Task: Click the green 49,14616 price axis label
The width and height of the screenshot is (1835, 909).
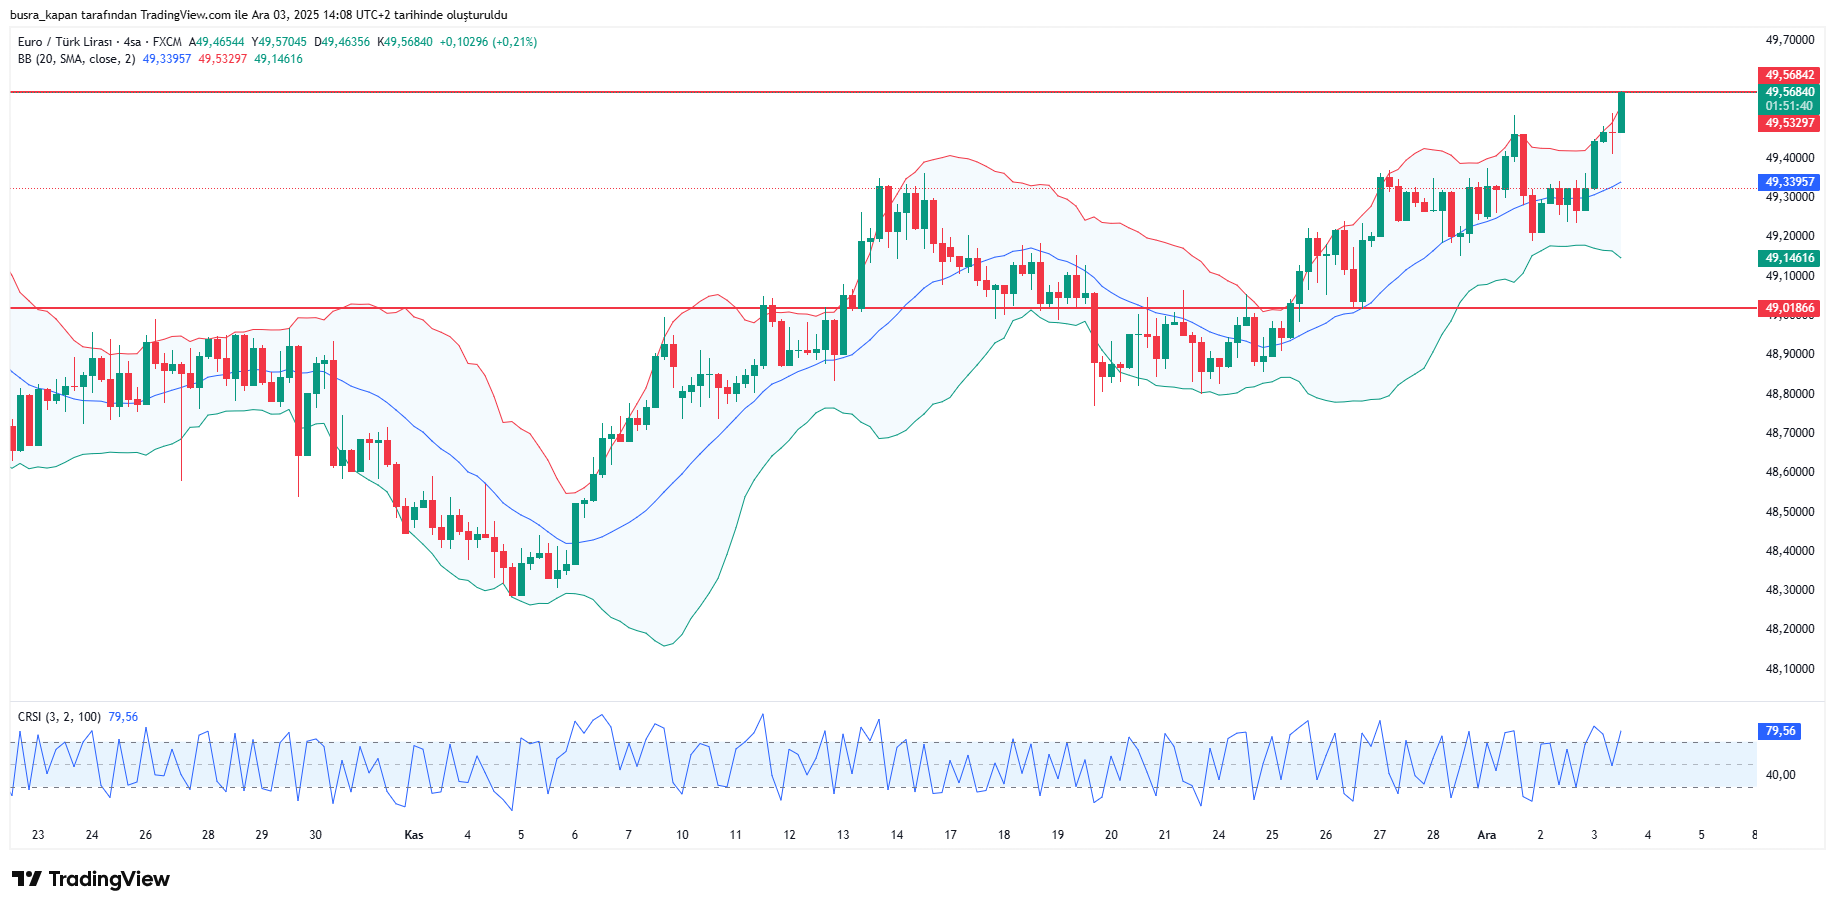Action: click(1788, 258)
